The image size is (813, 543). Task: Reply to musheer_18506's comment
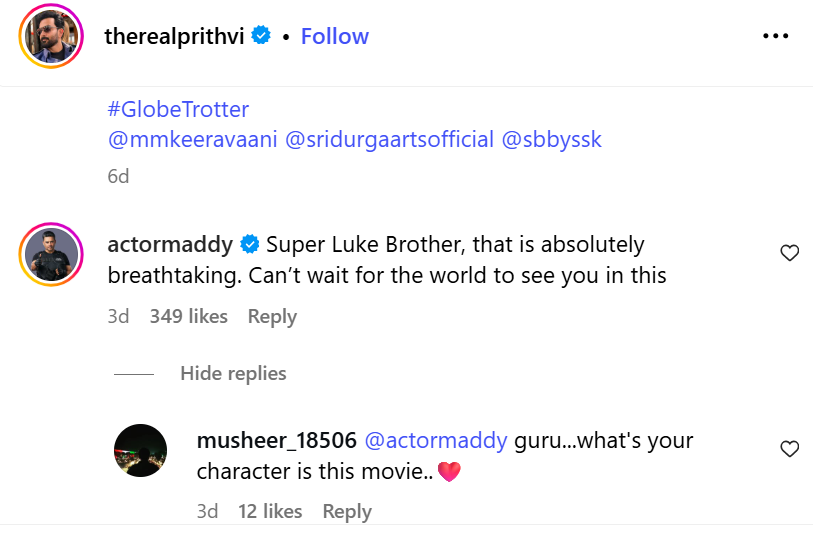[x=347, y=511]
